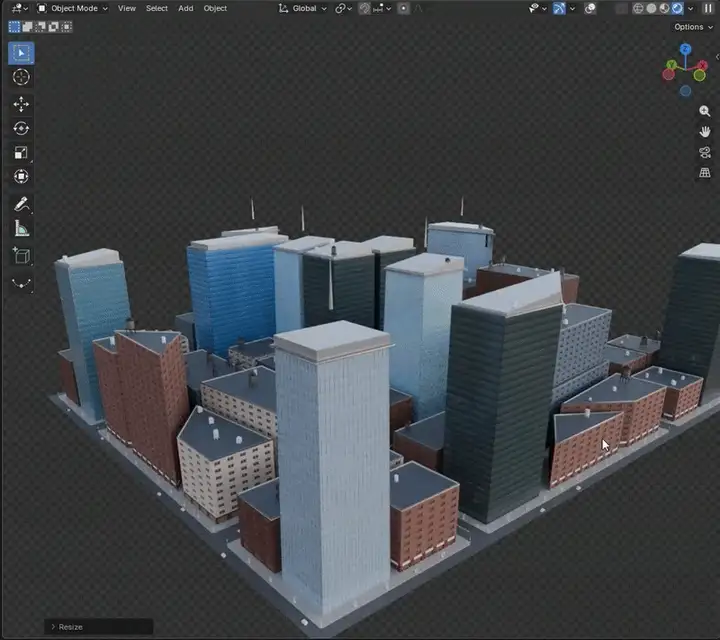The width and height of the screenshot is (720, 640).
Task: Pick the Measure tool
Action: pos(21,228)
